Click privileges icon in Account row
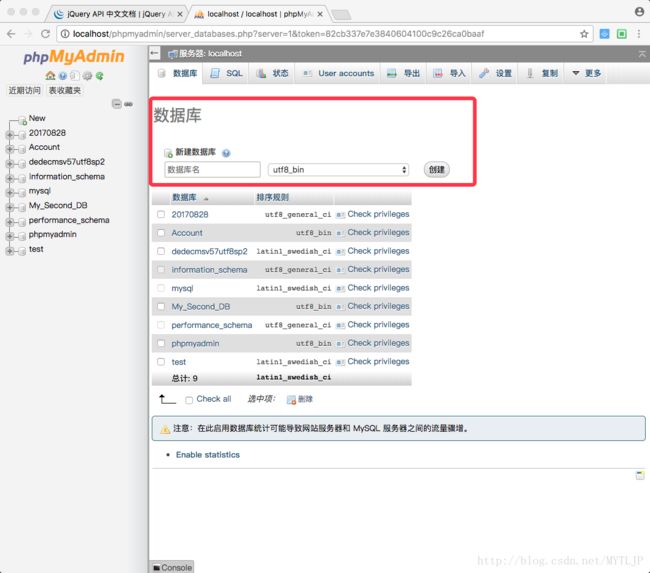Image resolution: width=650 pixels, height=573 pixels. click(x=340, y=233)
